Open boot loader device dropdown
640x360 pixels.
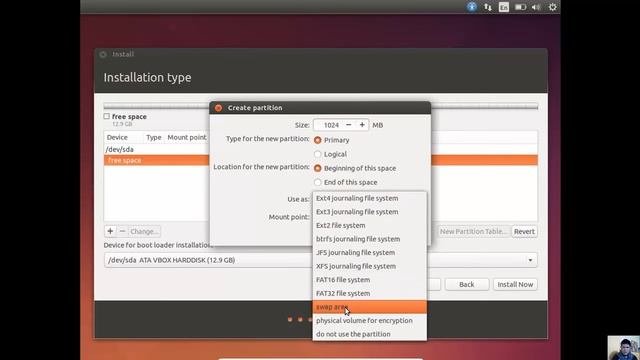click(320, 260)
